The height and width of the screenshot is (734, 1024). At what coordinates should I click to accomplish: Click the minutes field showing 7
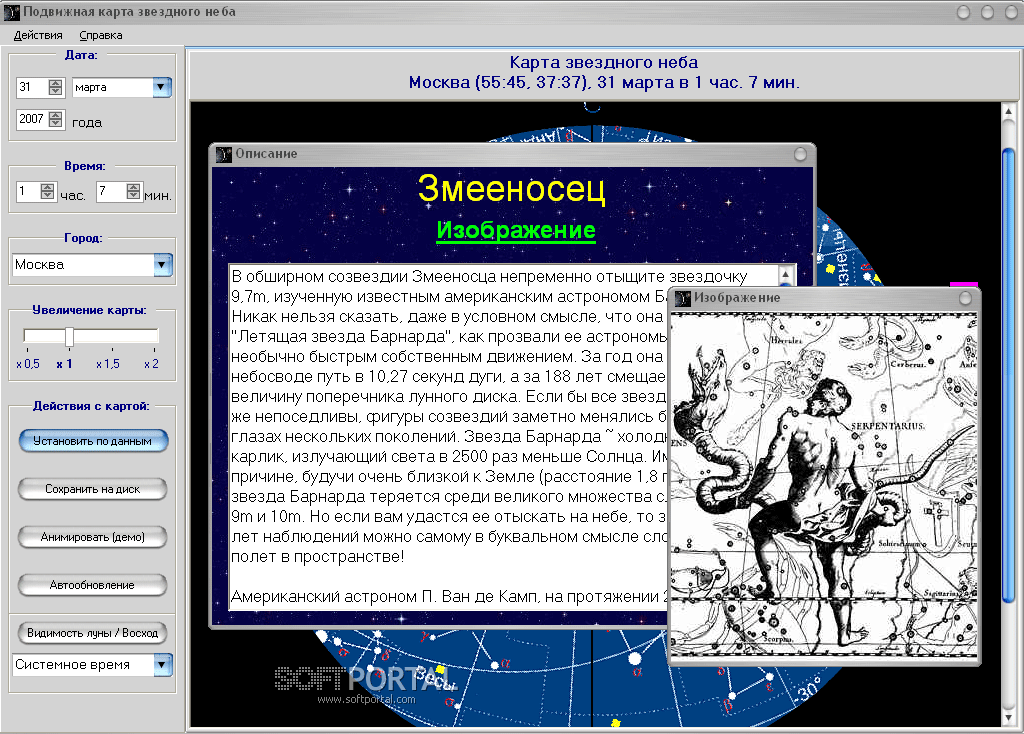(111, 191)
